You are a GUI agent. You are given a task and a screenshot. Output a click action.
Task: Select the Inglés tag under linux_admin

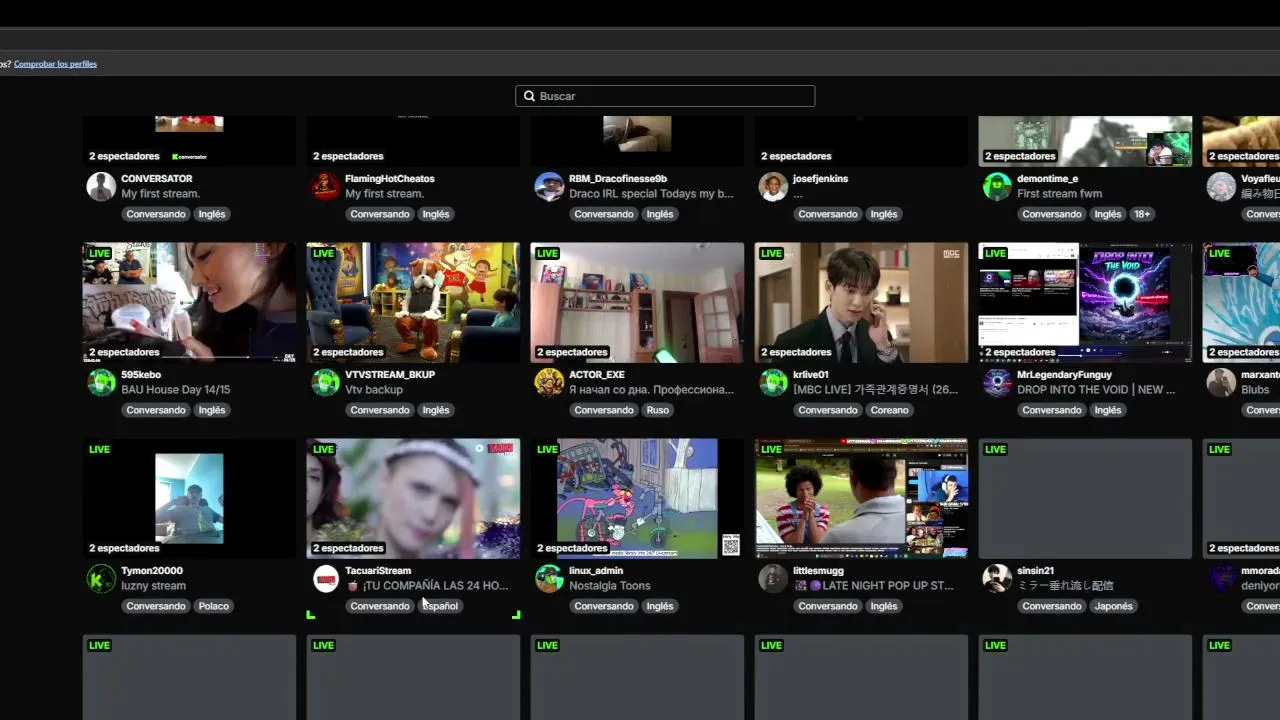click(x=660, y=606)
